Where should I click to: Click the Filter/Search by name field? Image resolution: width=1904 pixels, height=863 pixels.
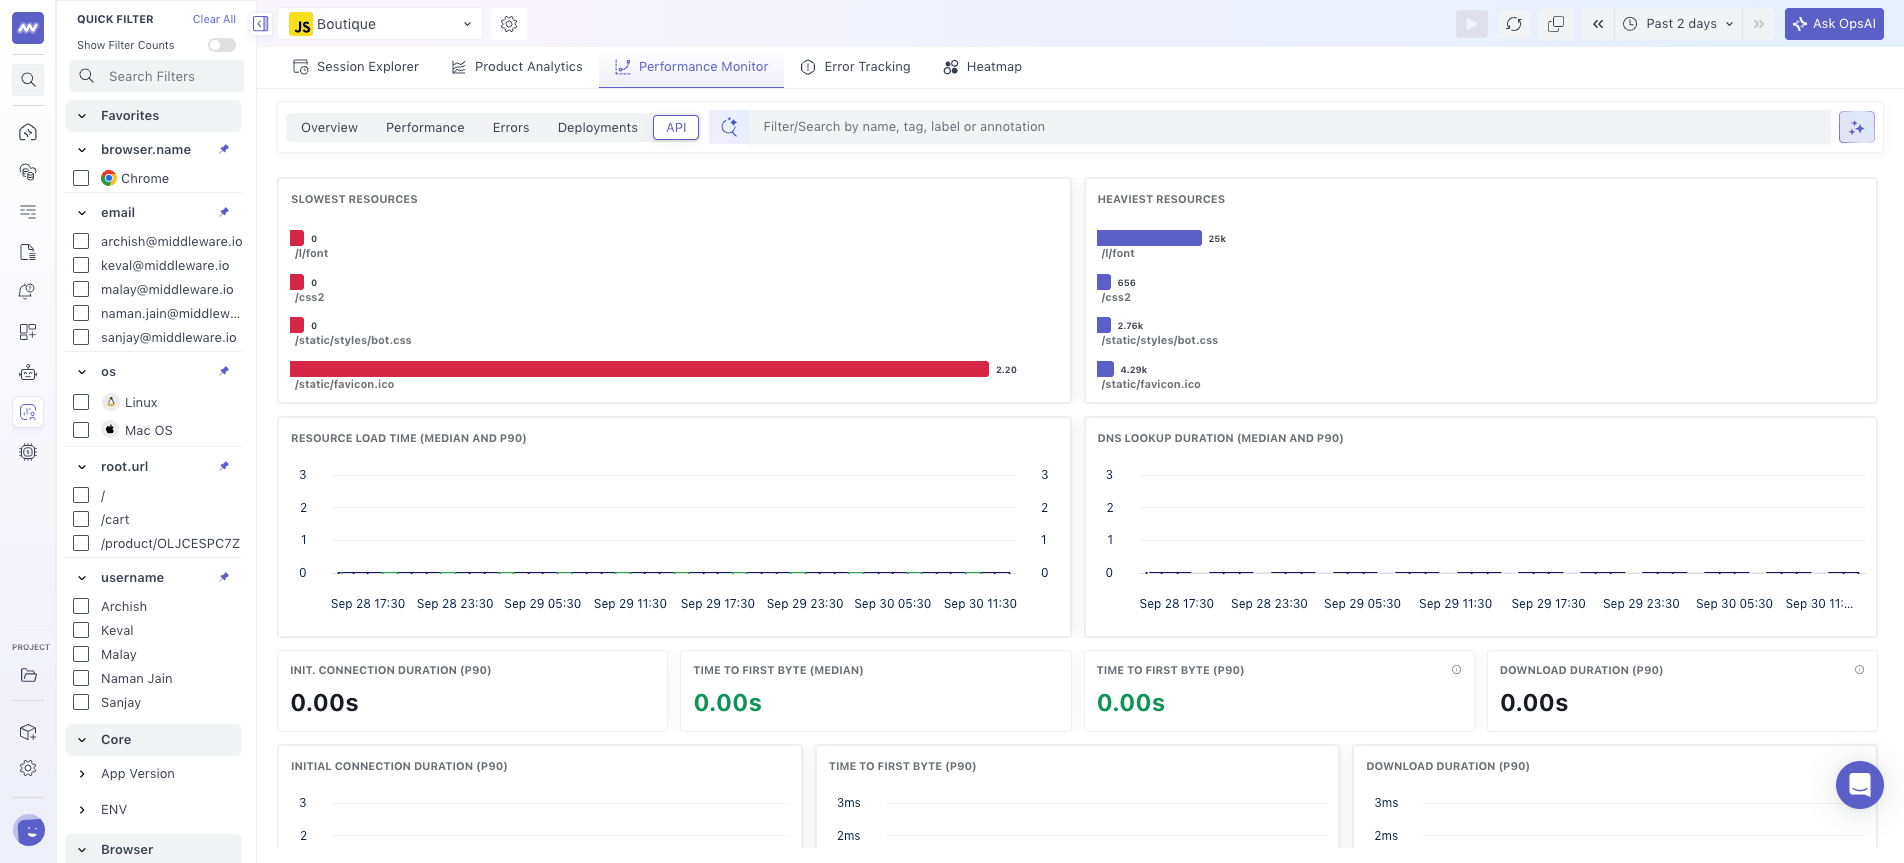coord(1292,127)
